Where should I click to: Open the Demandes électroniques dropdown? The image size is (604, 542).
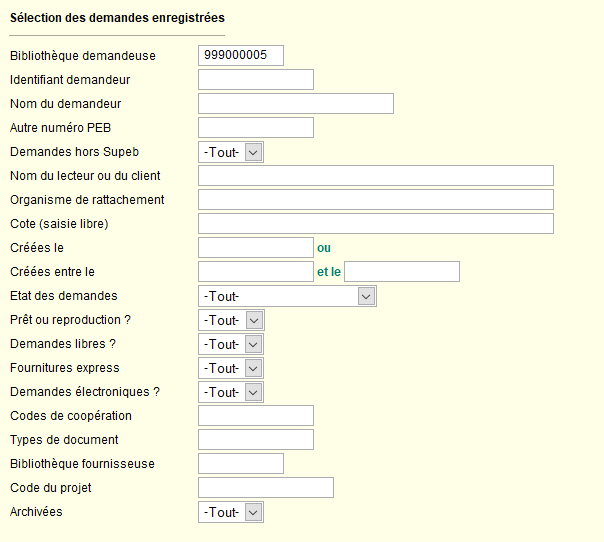pos(231,392)
